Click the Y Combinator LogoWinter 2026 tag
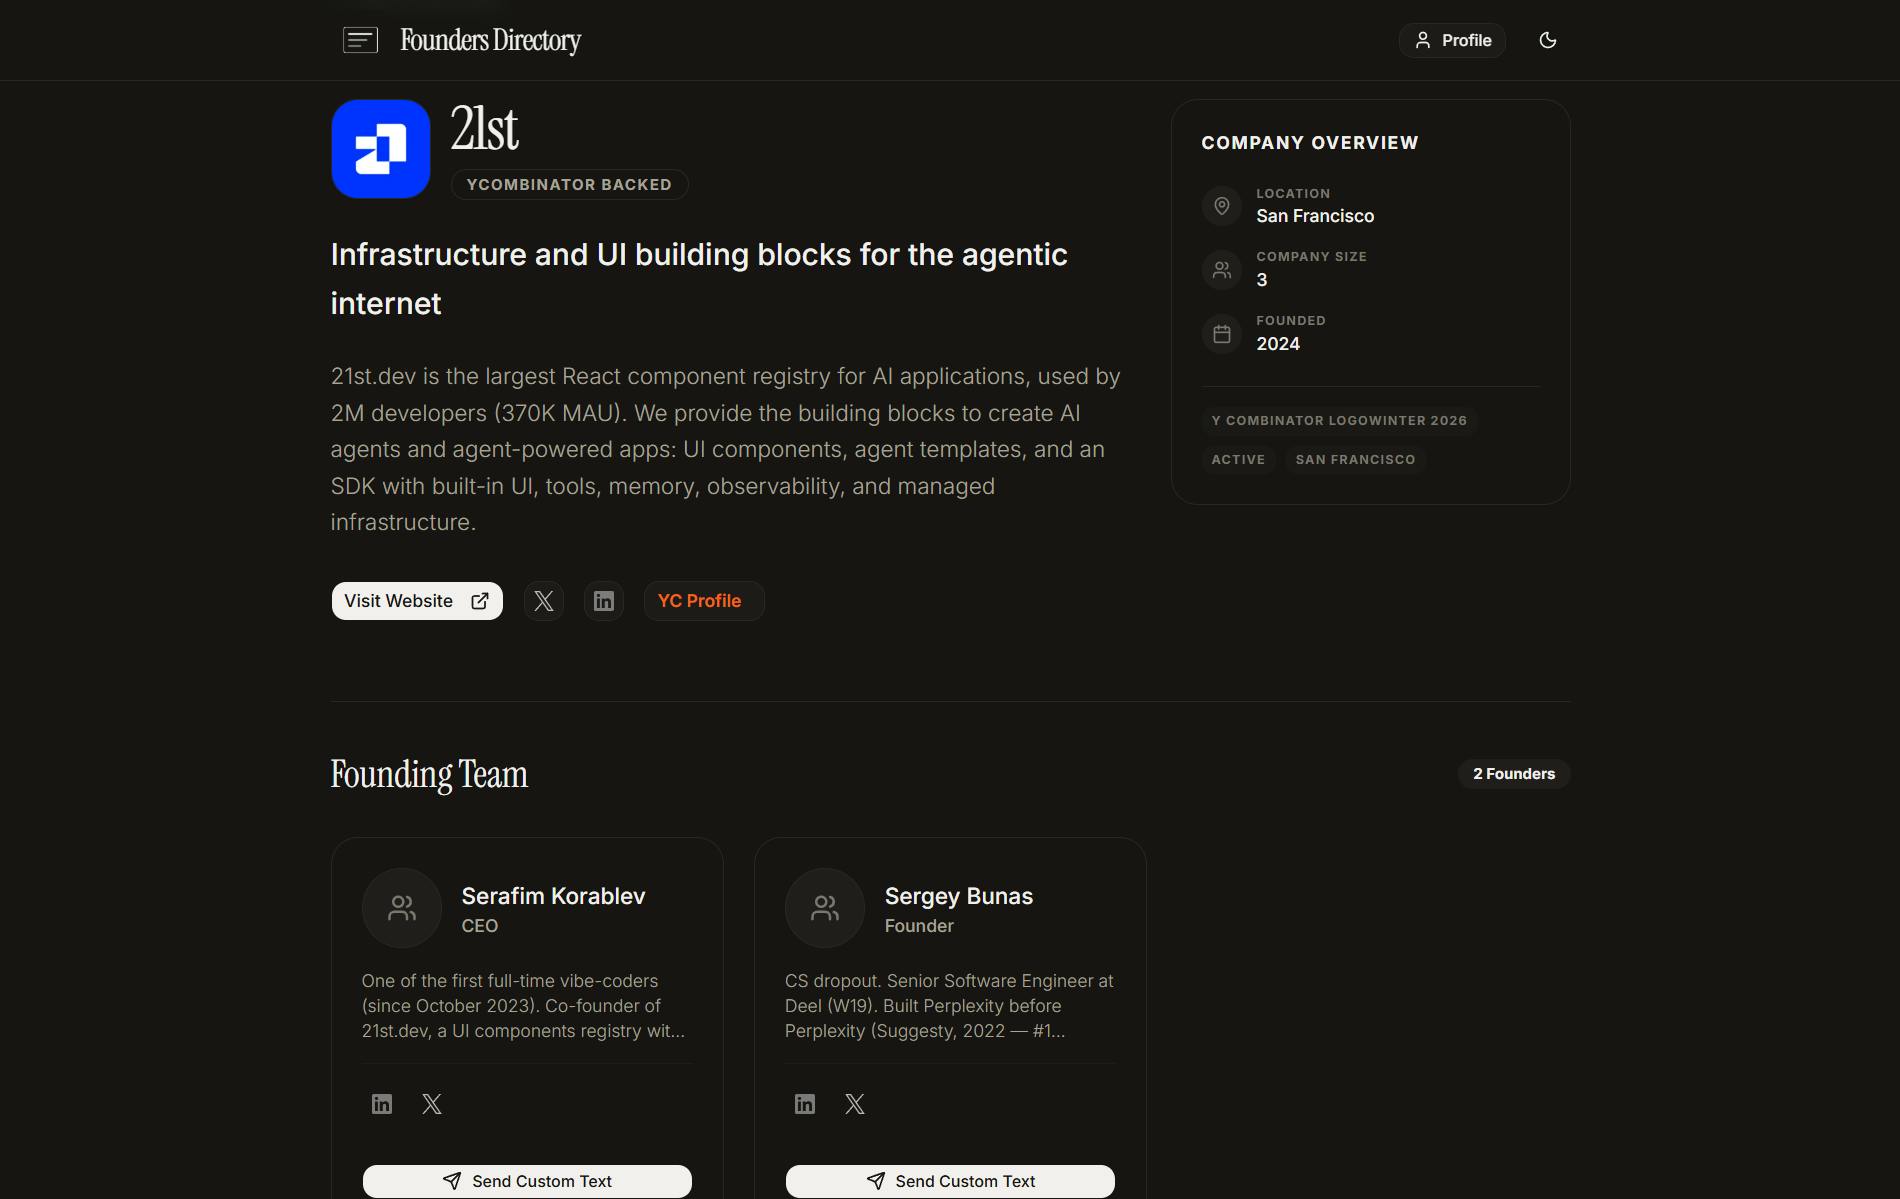Image resolution: width=1900 pixels, height=1199 pixels. pos(1339,421)
